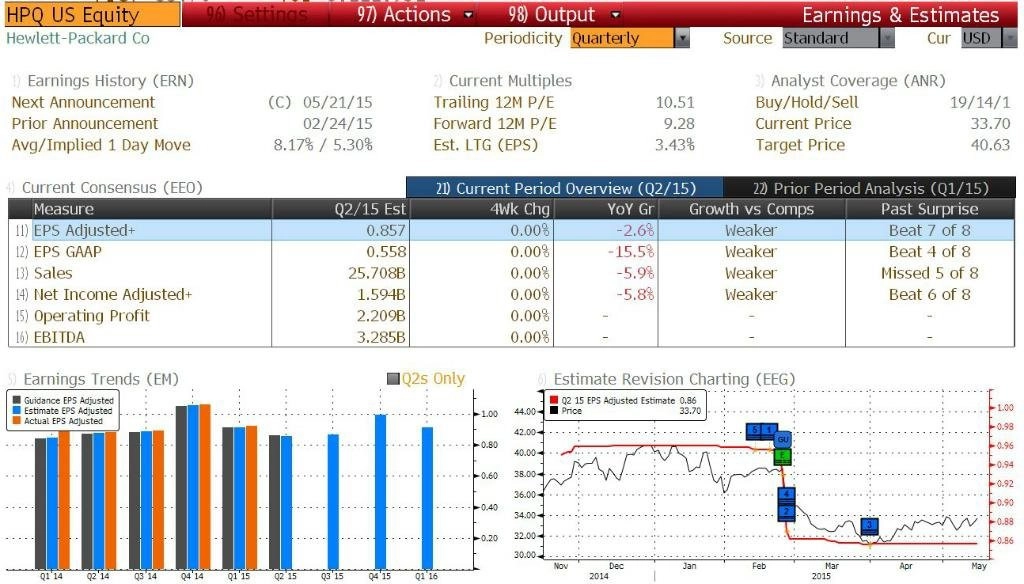Click the black Price legend swatch

tap(554, 411)
